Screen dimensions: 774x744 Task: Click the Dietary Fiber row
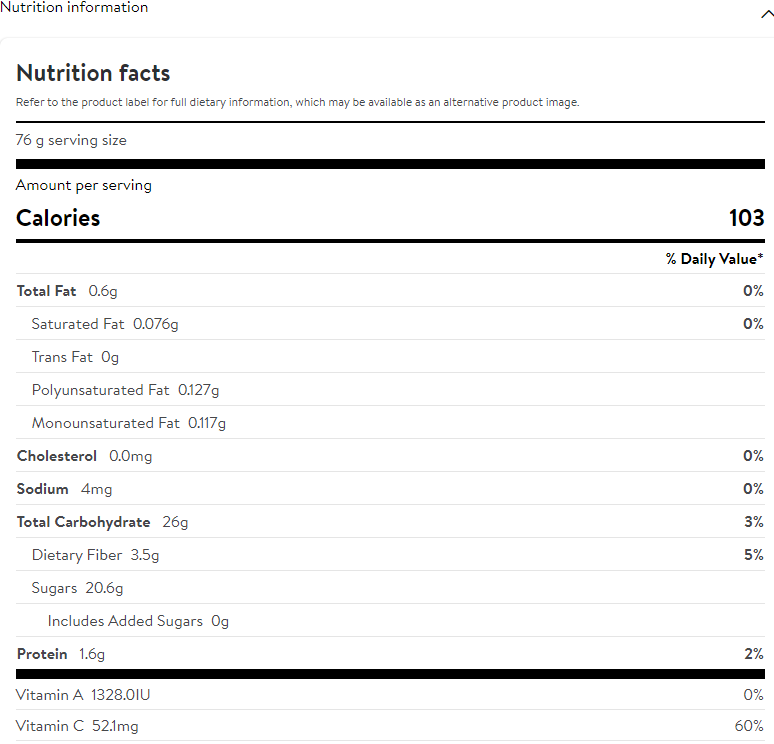[95, 555]
